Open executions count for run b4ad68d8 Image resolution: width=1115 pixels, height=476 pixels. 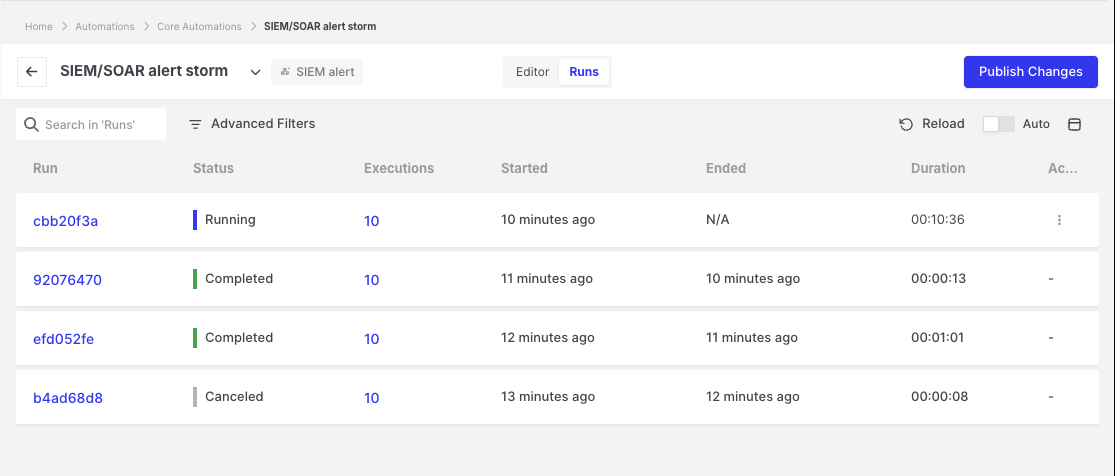pyautogui.click(x=371, y=398)
